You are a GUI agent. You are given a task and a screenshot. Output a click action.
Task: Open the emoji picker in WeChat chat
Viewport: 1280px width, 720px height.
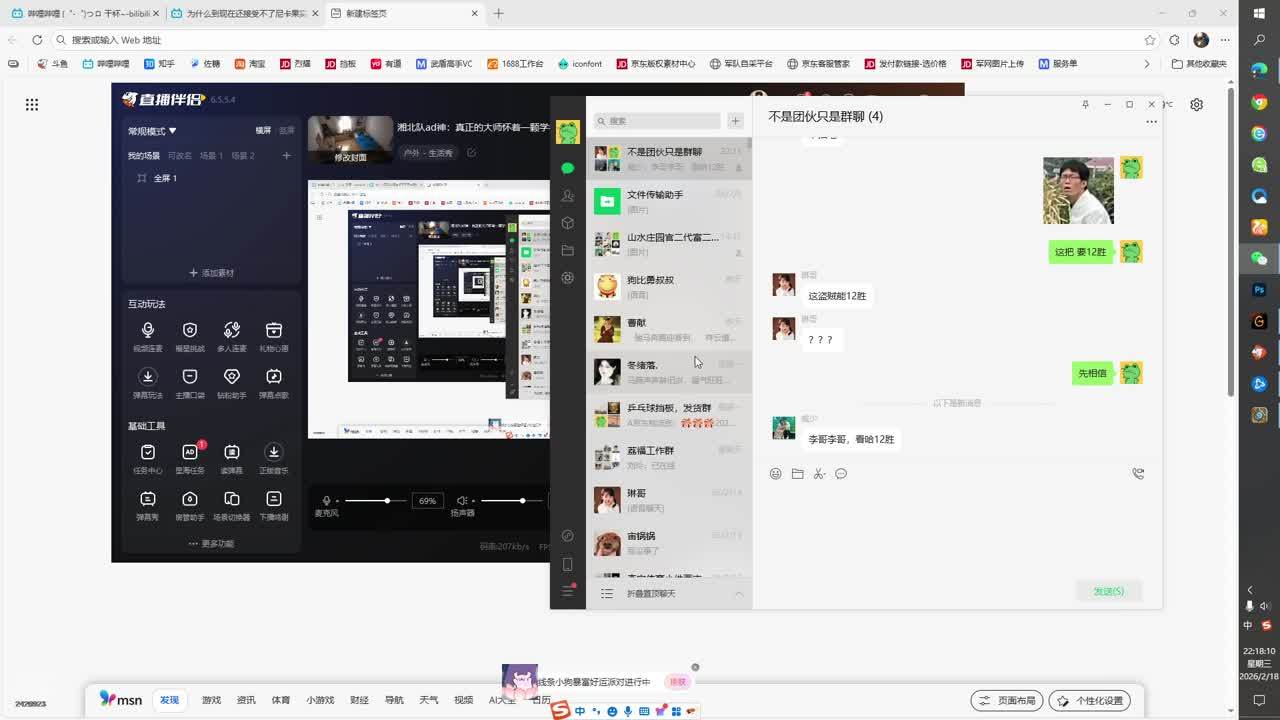click(x=775, y=474)
